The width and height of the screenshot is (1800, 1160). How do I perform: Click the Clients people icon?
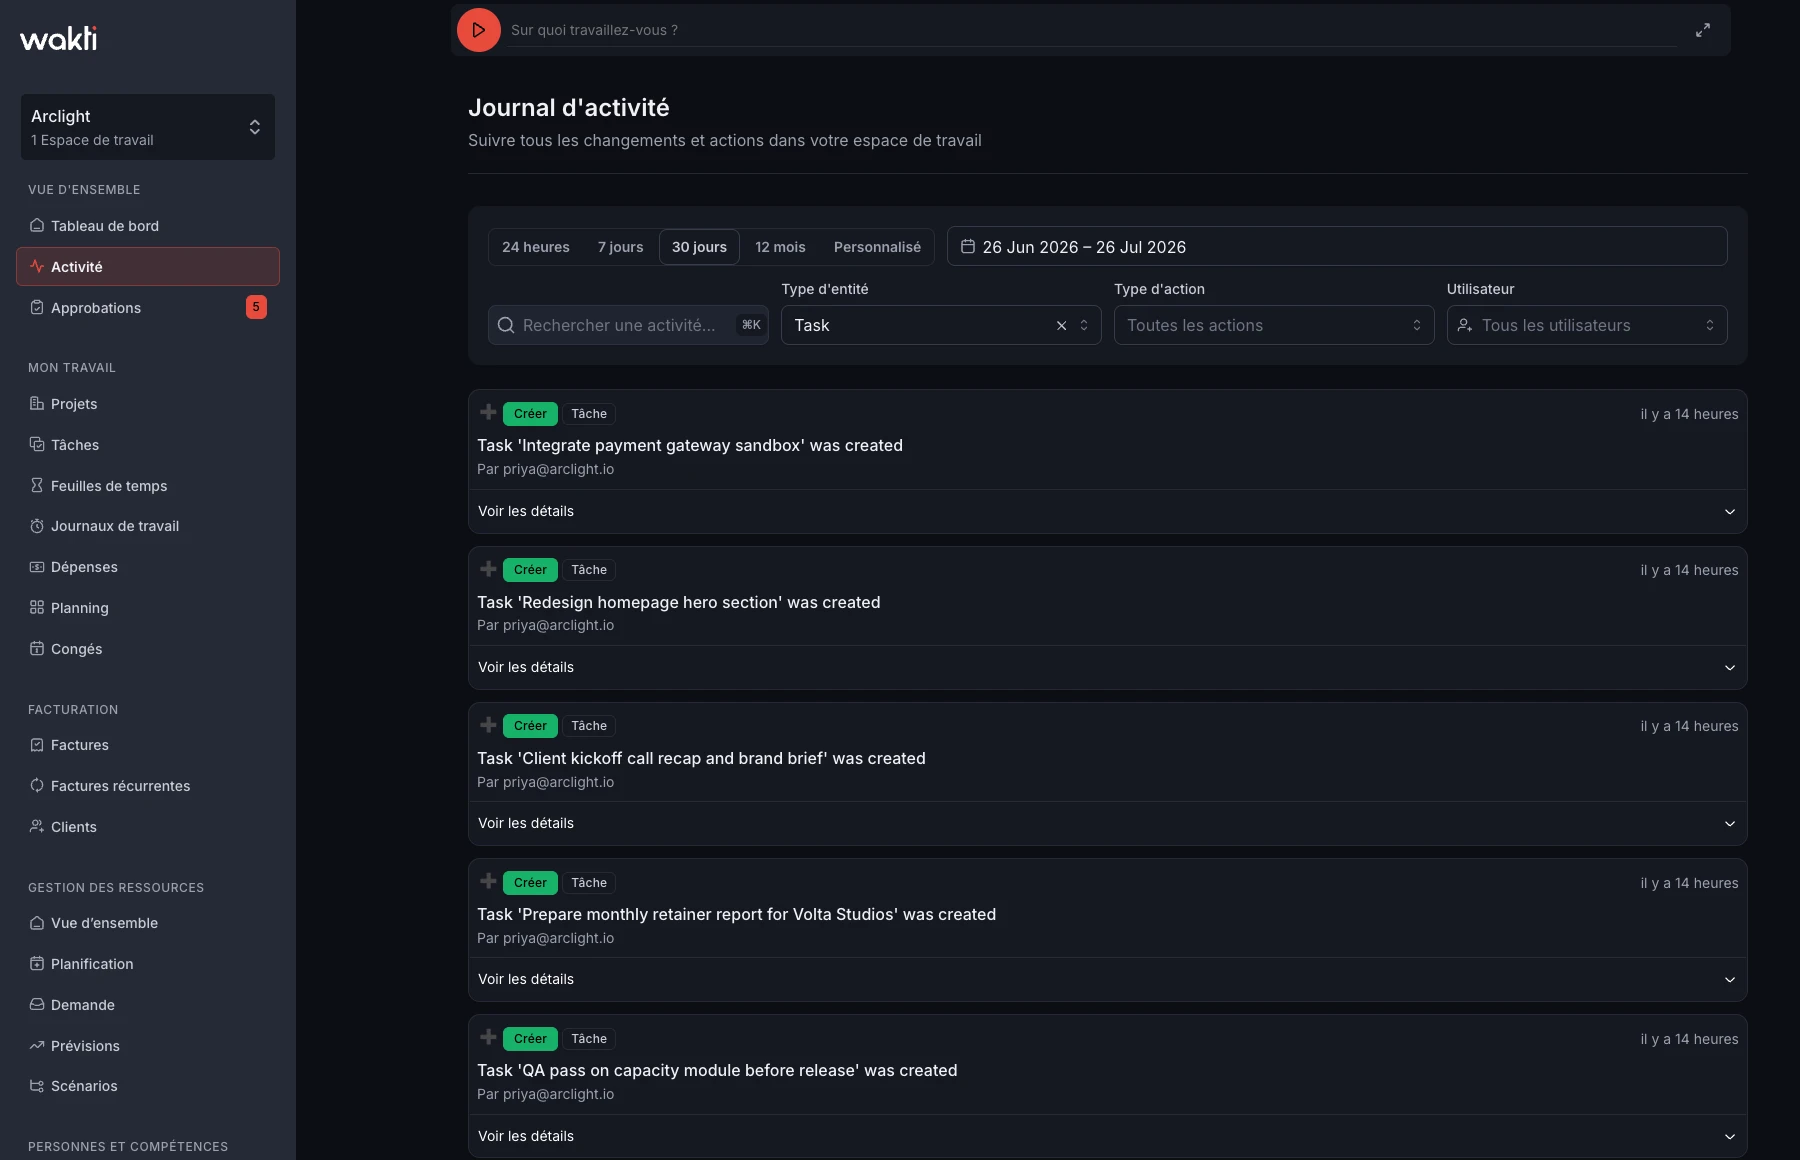point(37,827)
